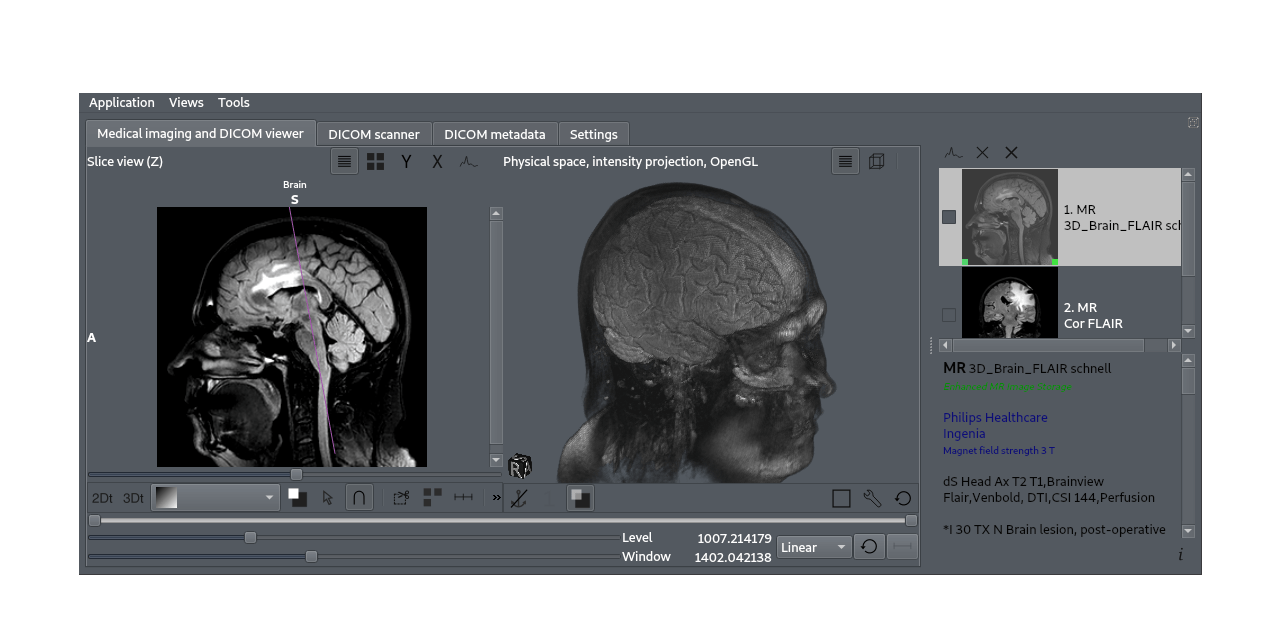
Task: Check the Cor FLAIR series checkbox
Action: tap(949, 315)
